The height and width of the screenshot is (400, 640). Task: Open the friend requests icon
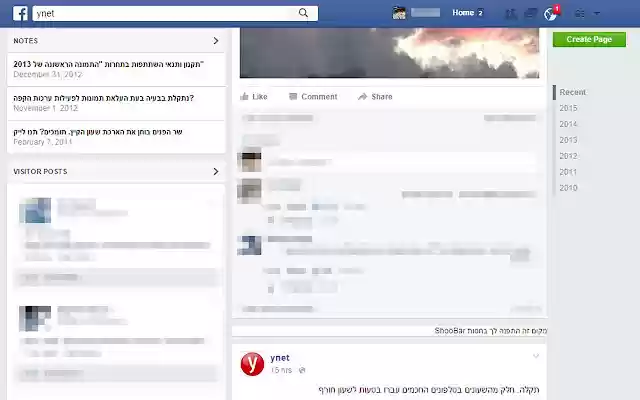click(511, 14)
